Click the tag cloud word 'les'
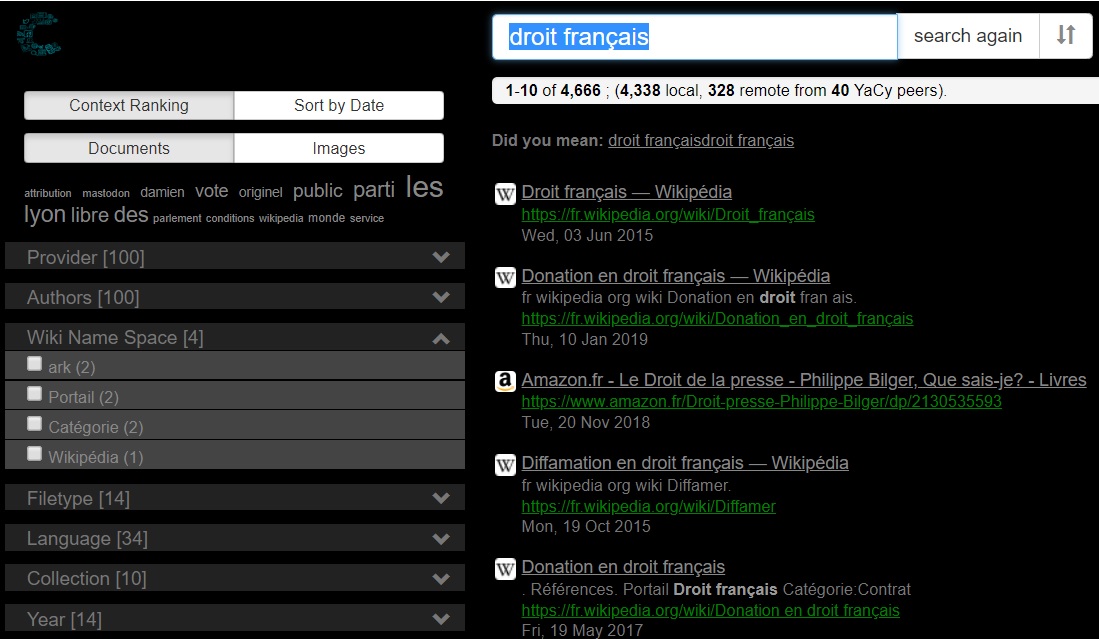Screen dimensions: 1099x639 (424, 187)
